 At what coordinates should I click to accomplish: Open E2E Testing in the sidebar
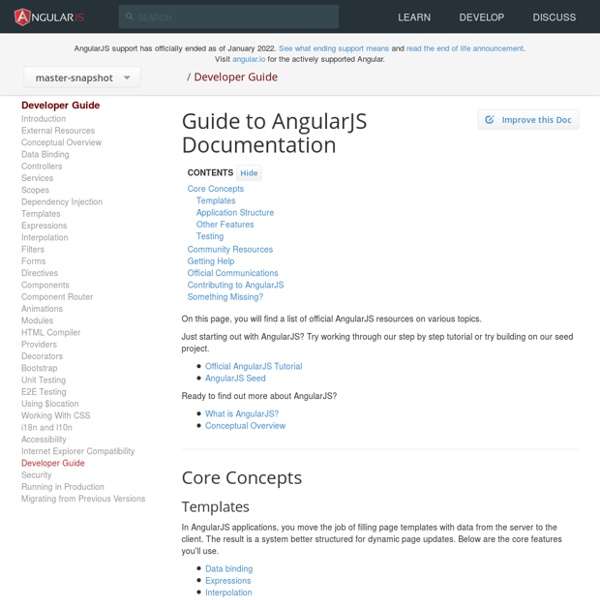tap(44, 391)
